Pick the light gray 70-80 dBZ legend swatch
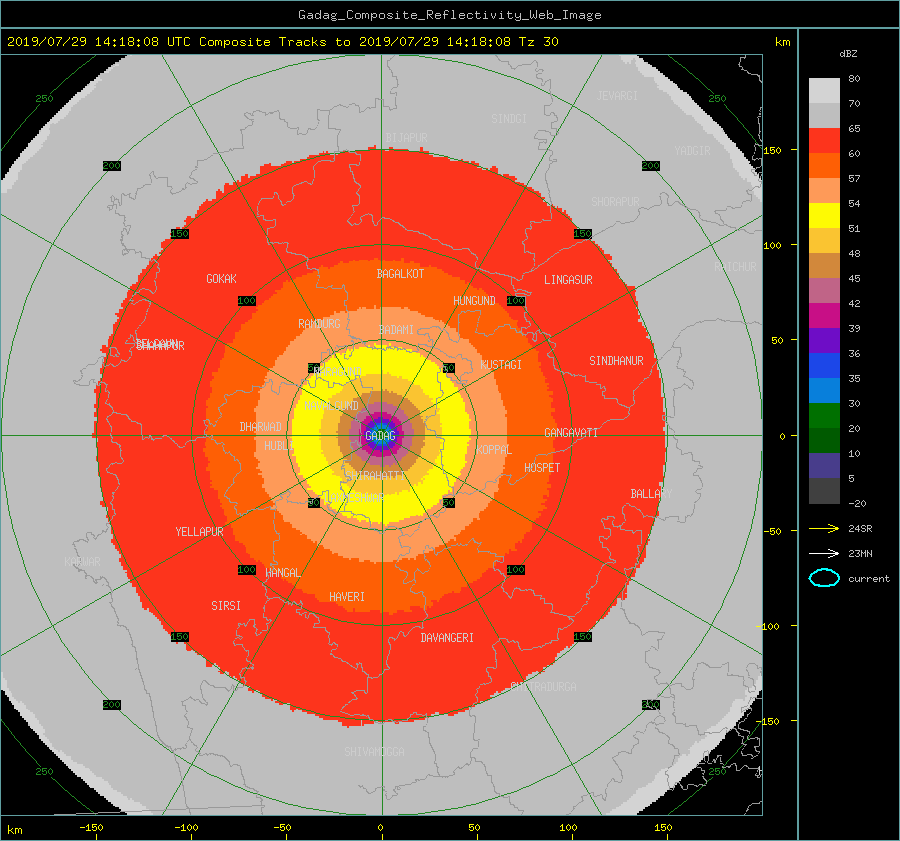900x841 pixels. tap(824, 91)
